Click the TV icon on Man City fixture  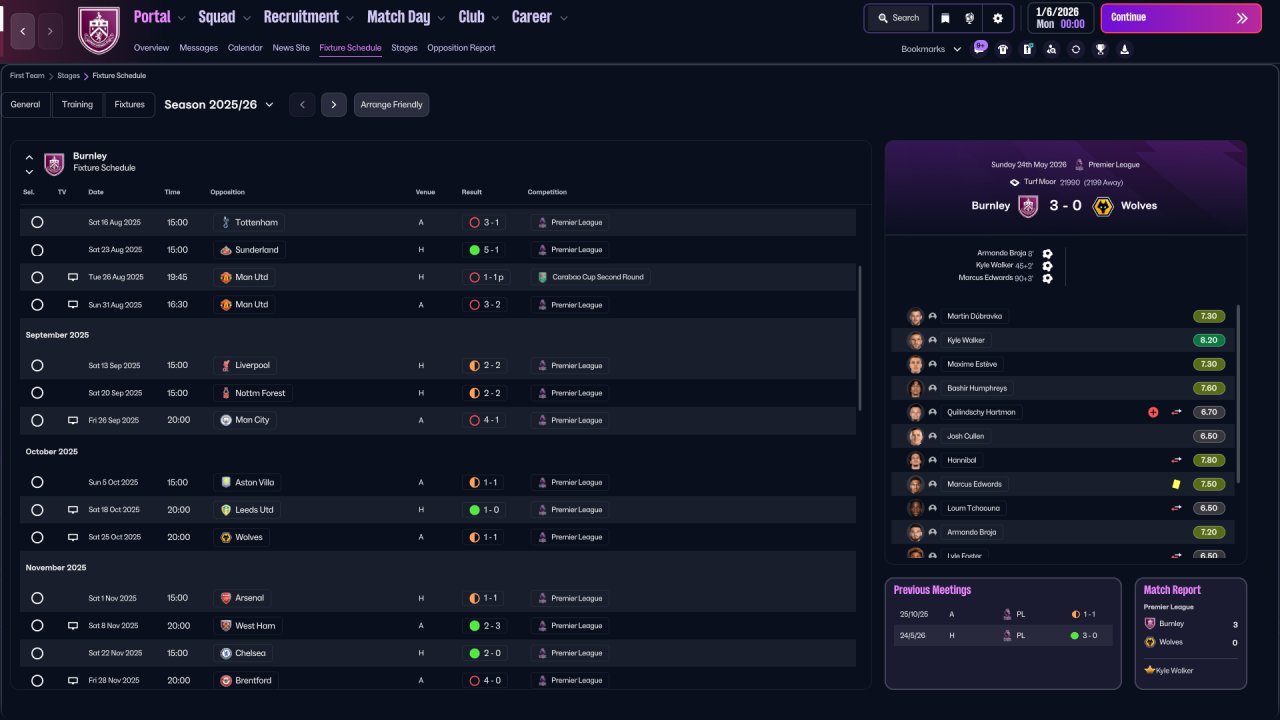[73, 421]
